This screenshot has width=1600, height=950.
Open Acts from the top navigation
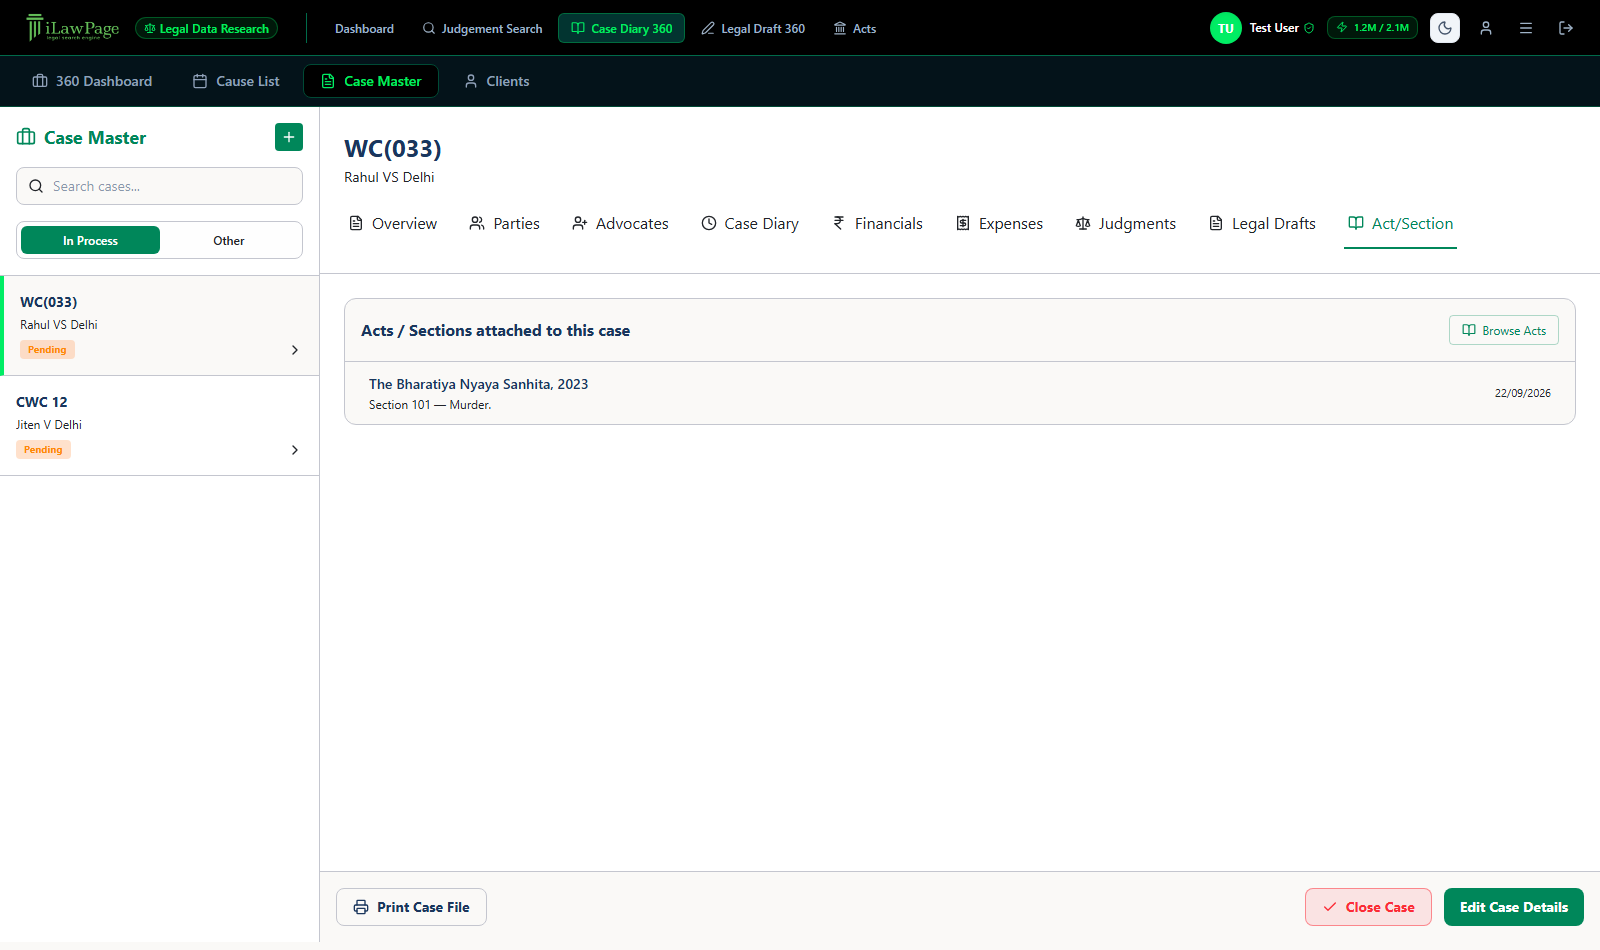click(x=855, y=28)
